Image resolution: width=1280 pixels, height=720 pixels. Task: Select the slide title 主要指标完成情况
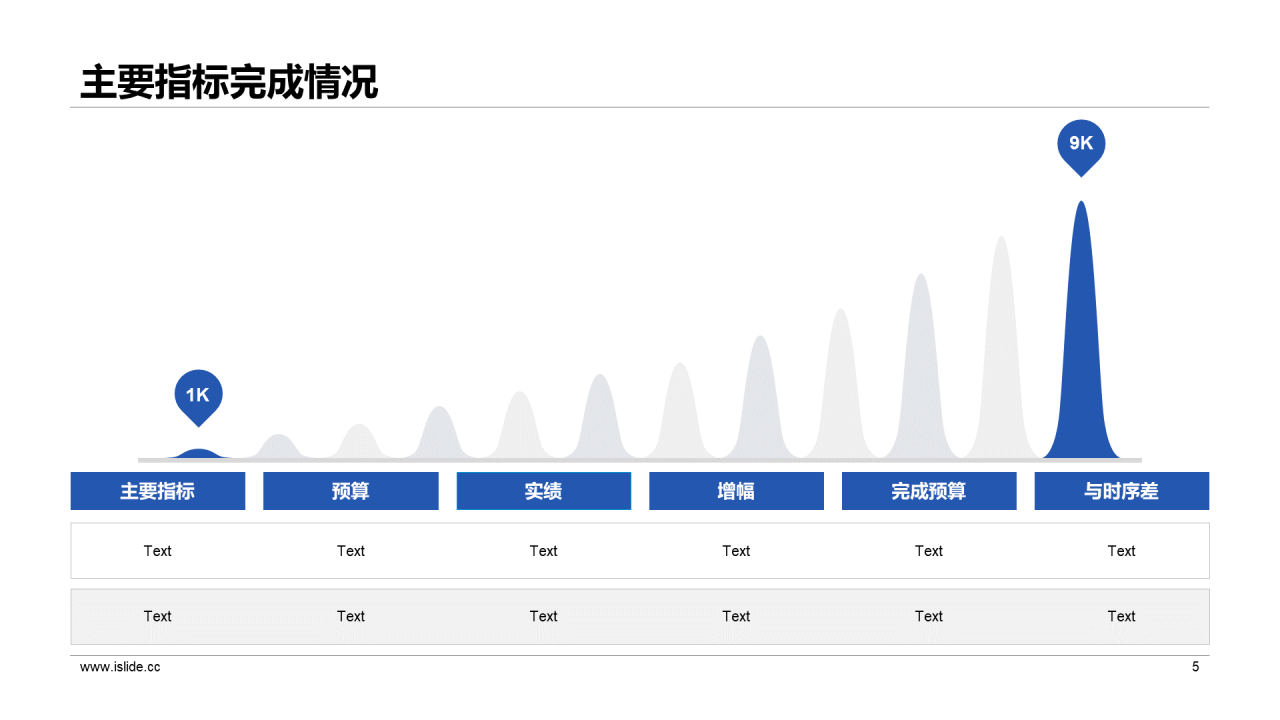[229, 83]
